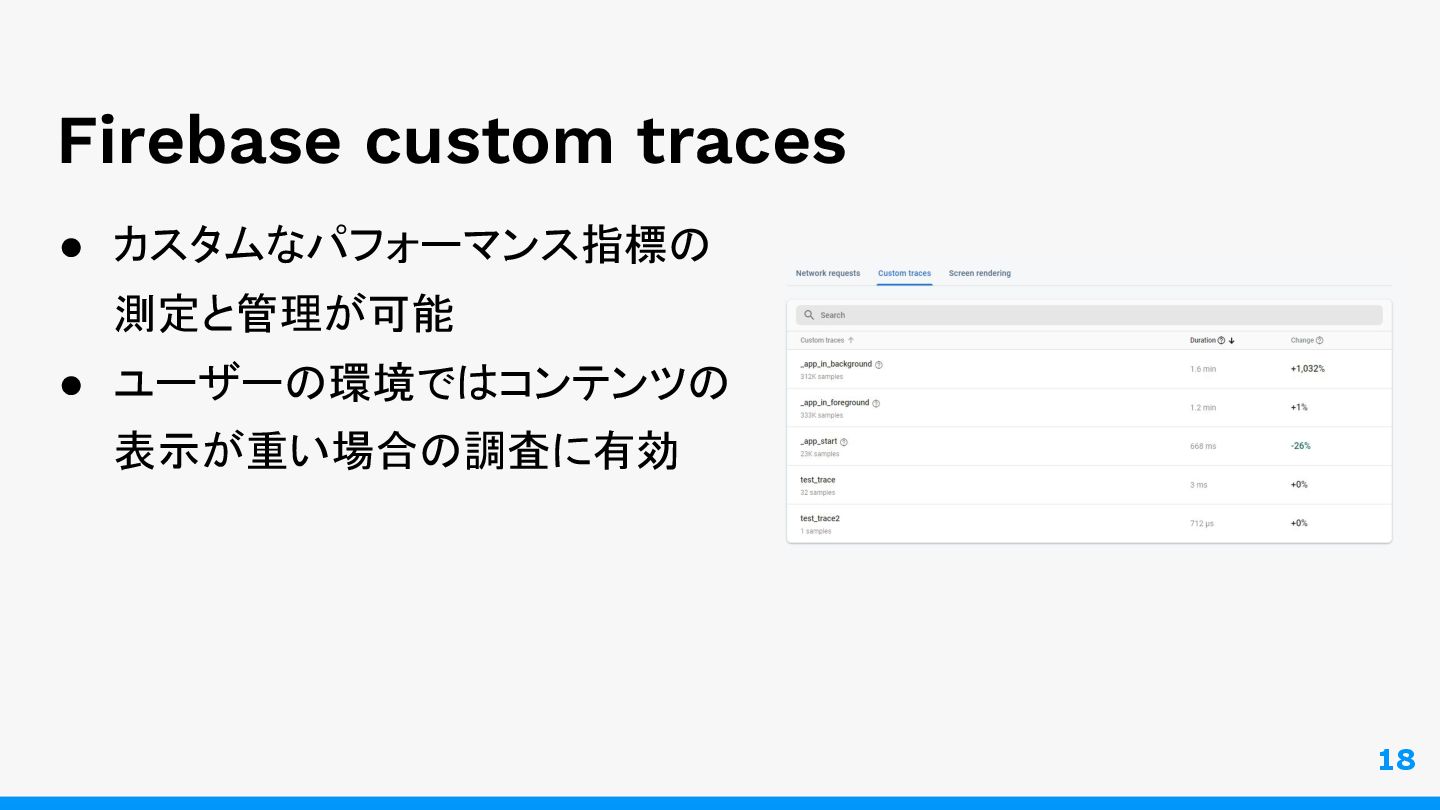The width and height of the screenshot is (1440, 810).
Task: Show help for _app_in_background trace
Action: (x=879, y=365)
